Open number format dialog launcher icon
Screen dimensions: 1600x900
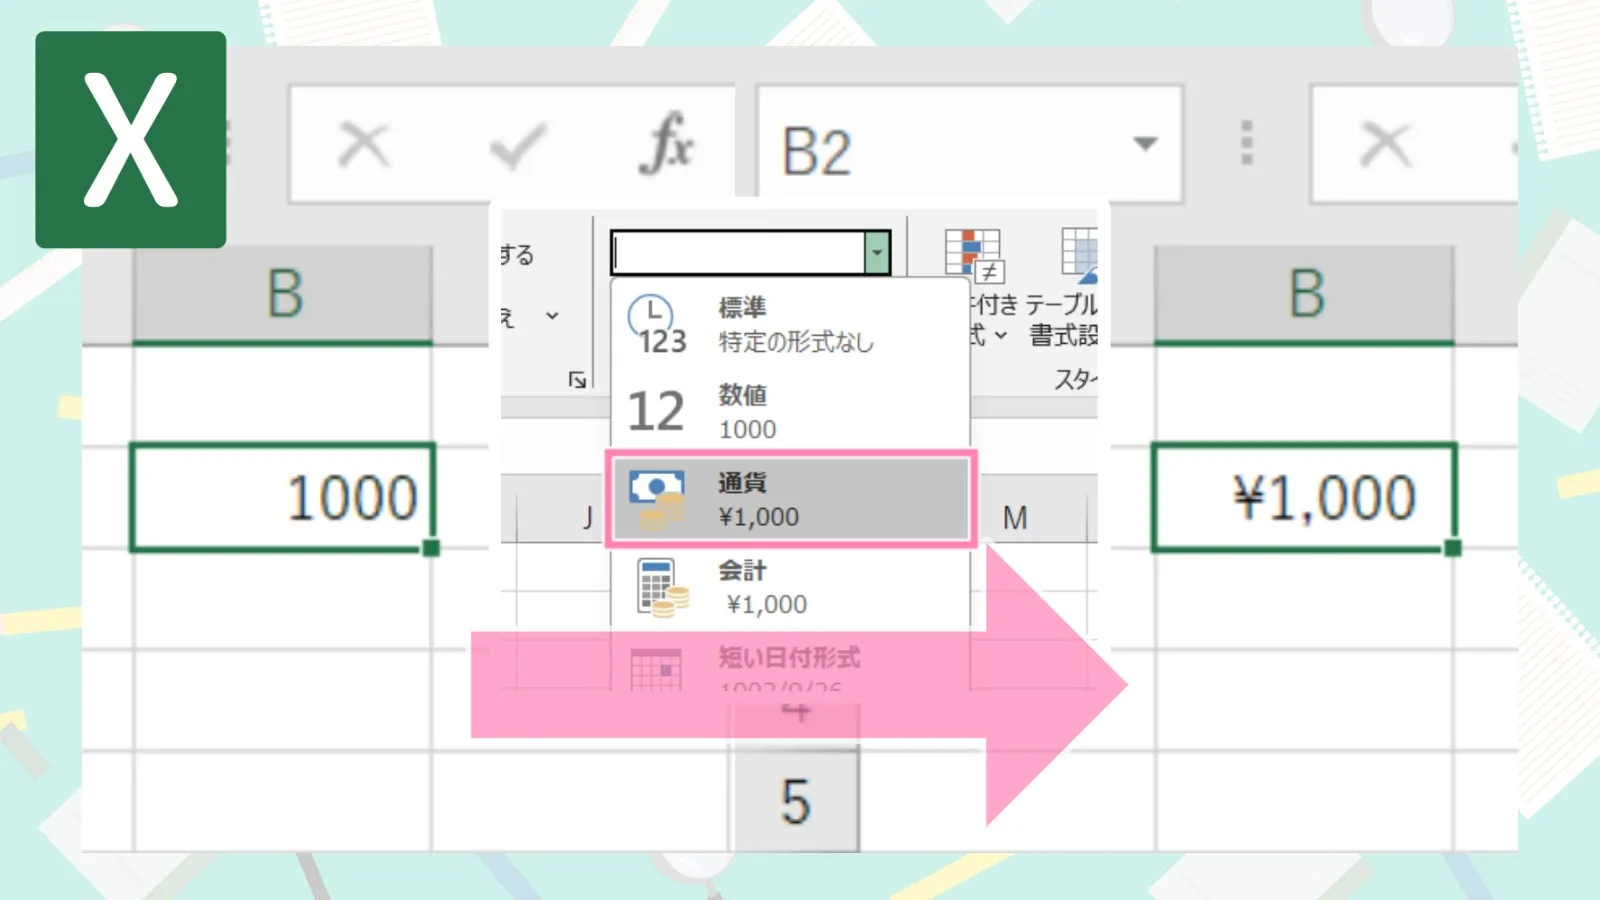pyautogui.click(x=577, y=379)
